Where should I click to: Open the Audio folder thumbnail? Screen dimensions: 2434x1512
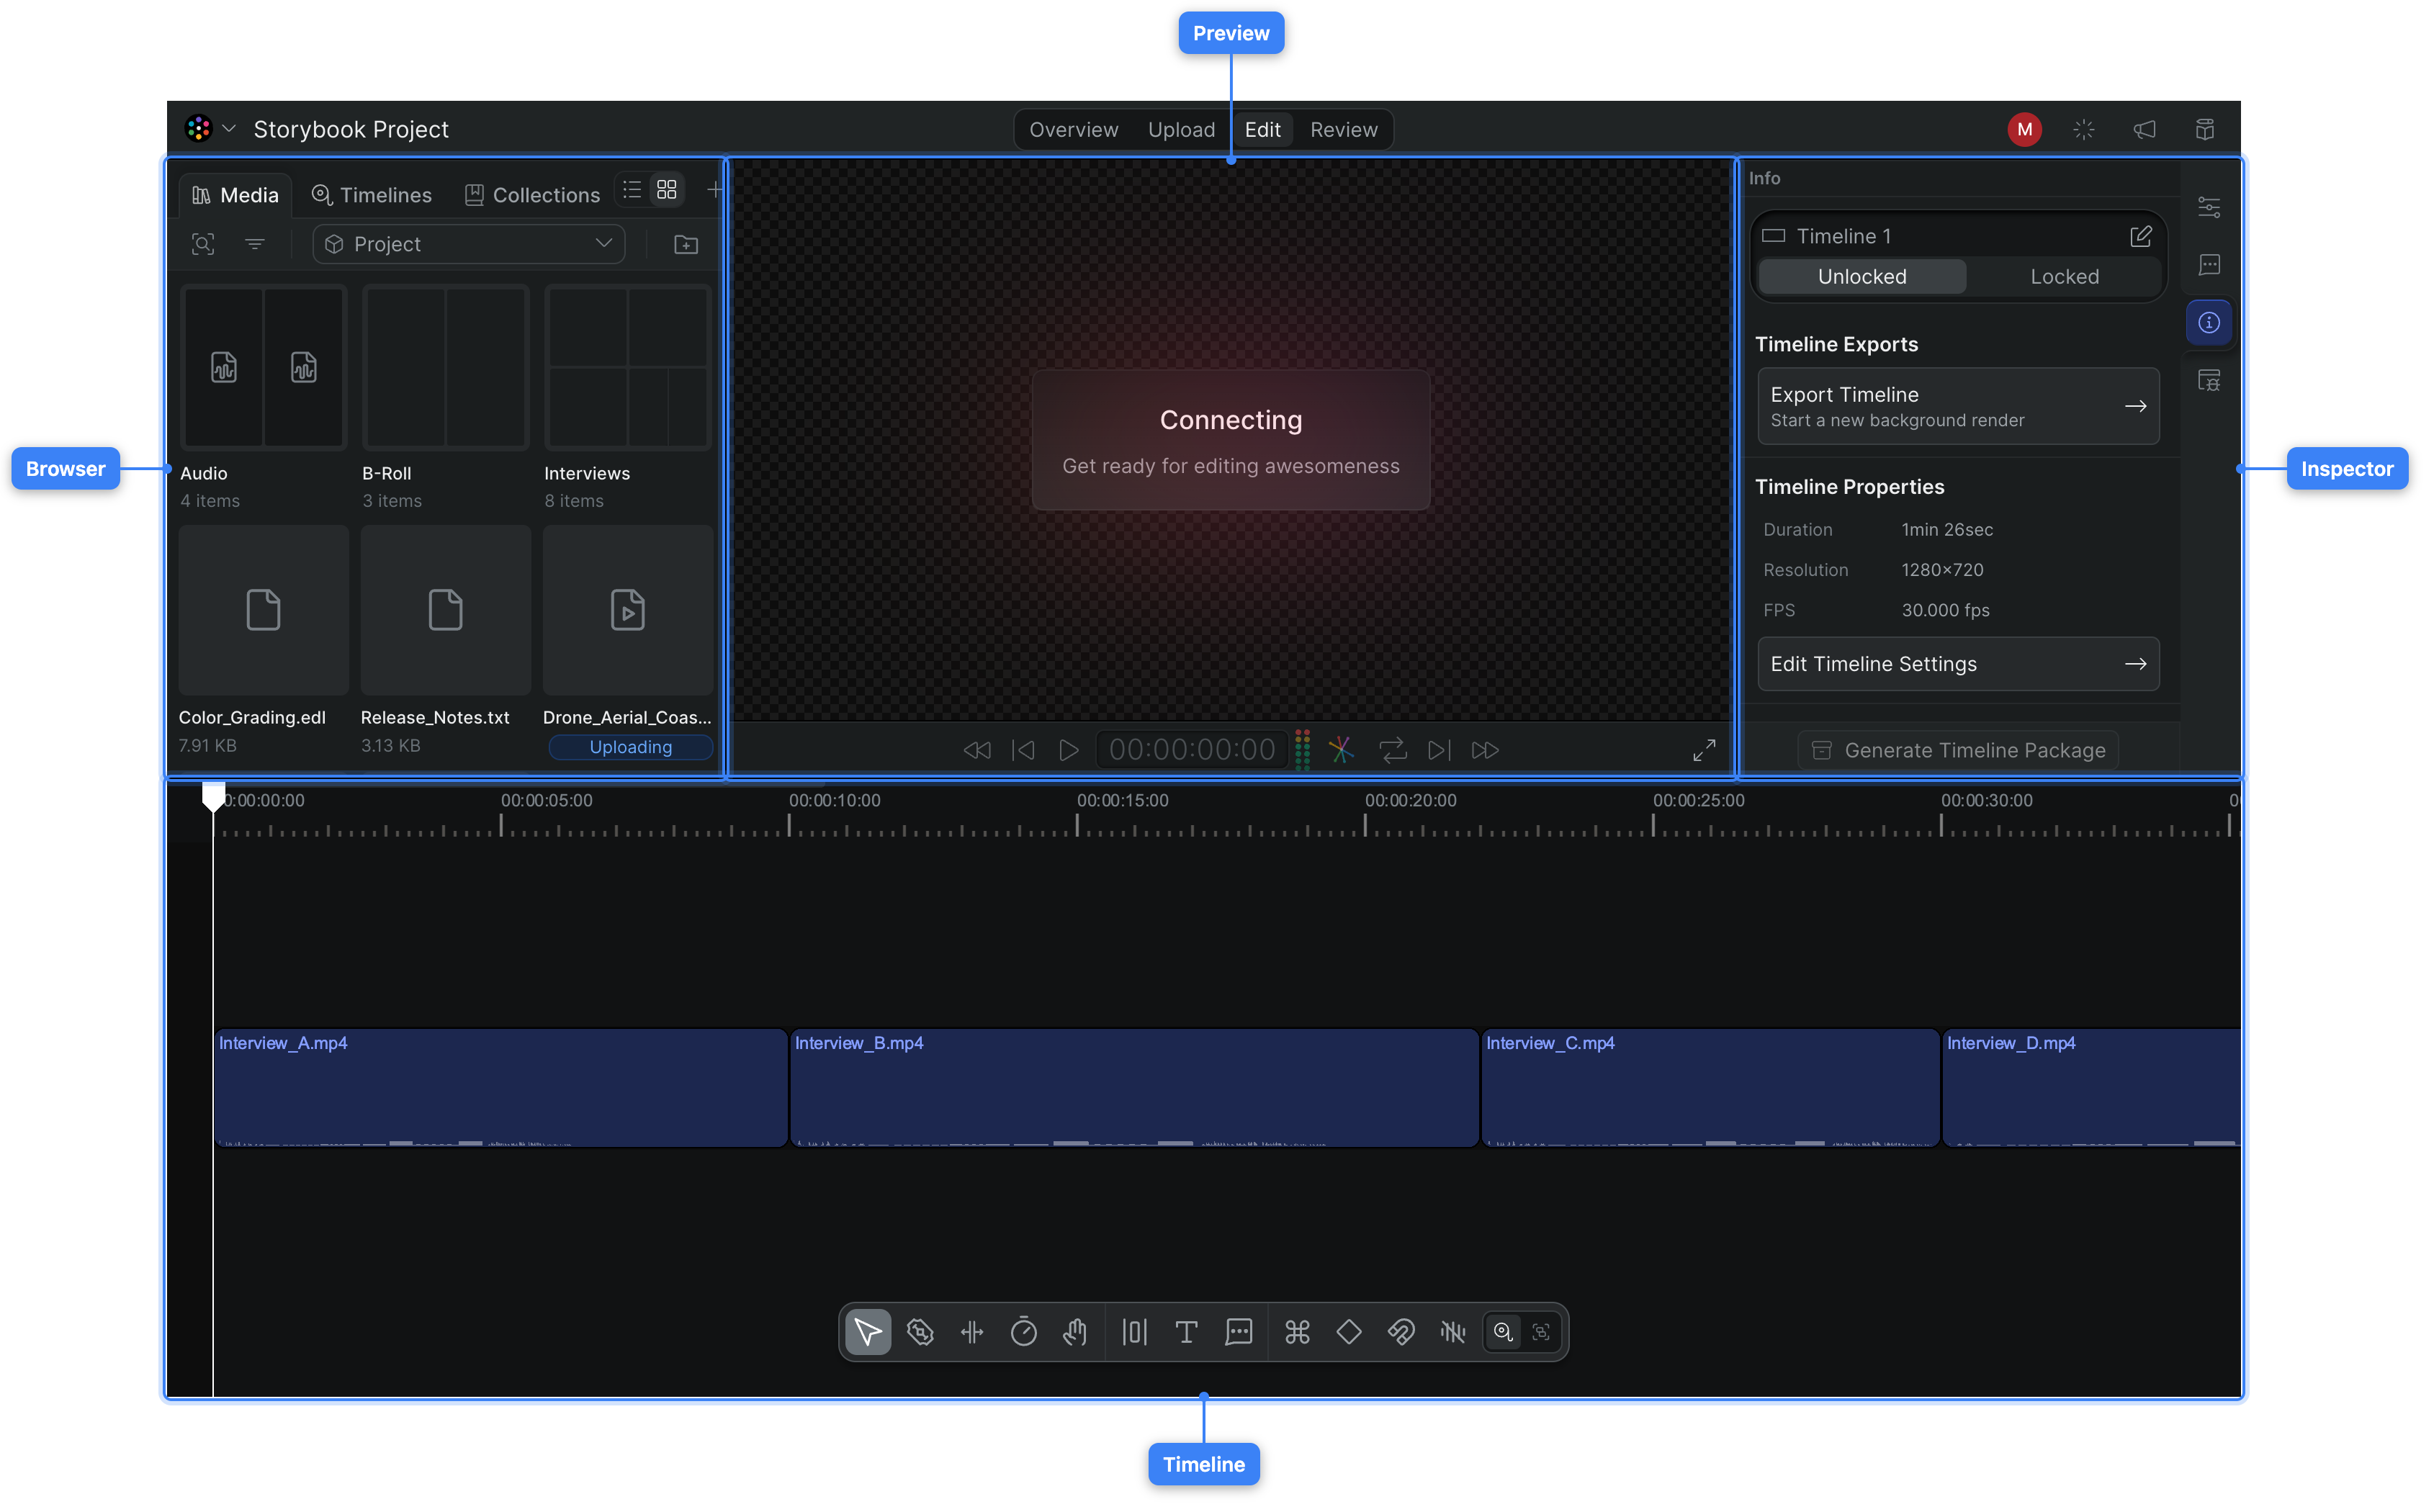click(x=264, y=368)
